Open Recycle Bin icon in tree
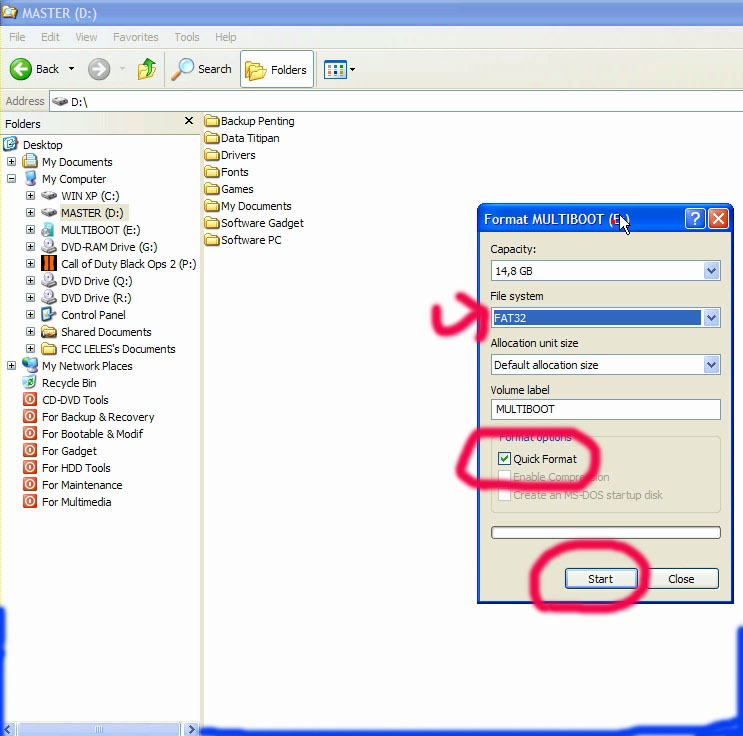Screen dimensions: 743x736 tap(30, 382)
